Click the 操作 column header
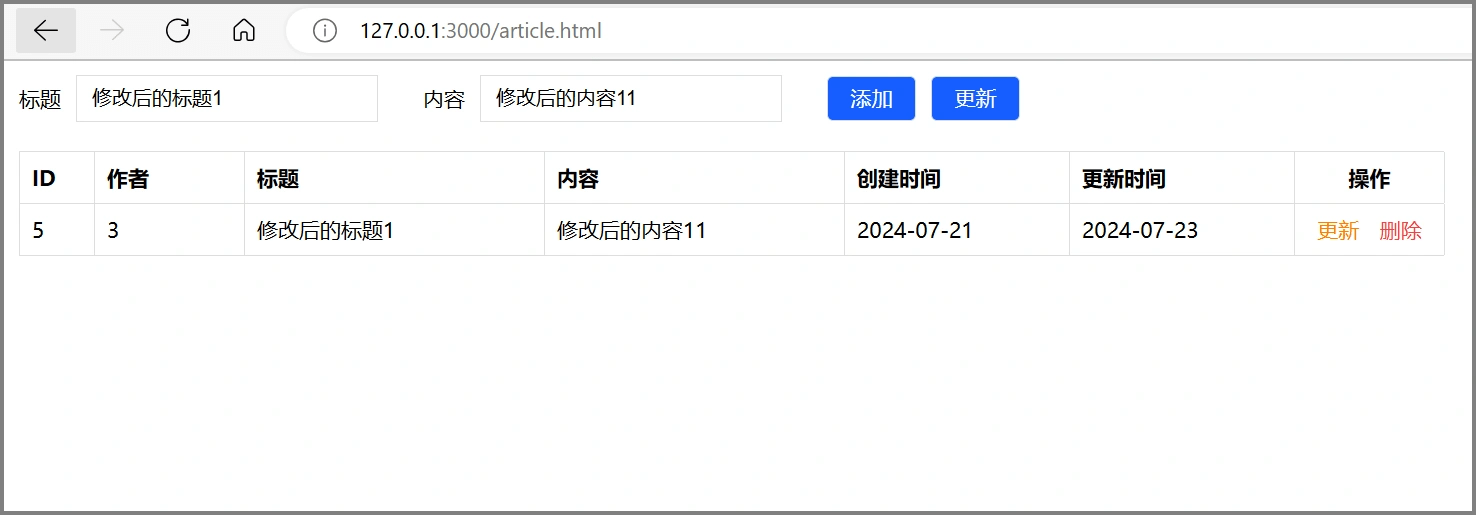This screenshot has width=1476, height=515. [x=1369, y=179]
